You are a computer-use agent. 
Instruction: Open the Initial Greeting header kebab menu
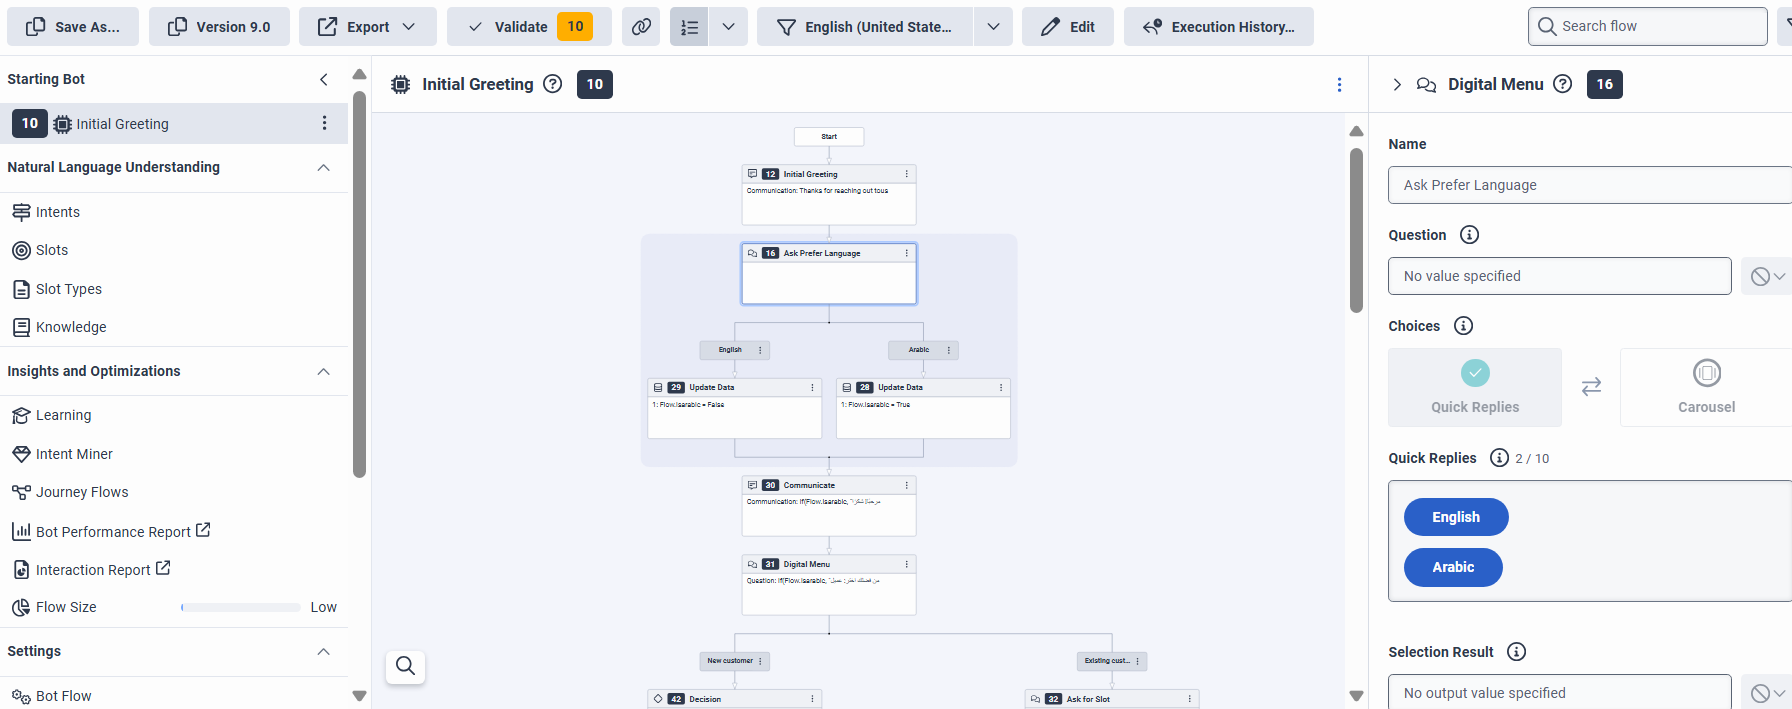pyautogui.click(x=1339, y=85)
